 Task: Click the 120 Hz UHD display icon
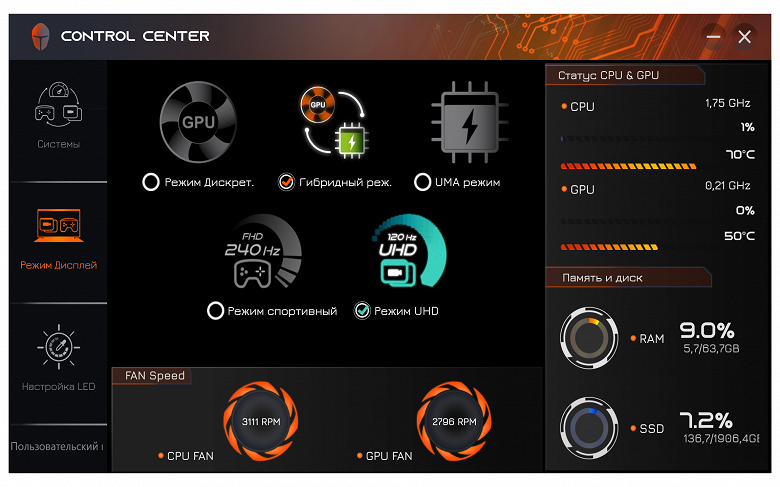pyautogui.click(x=409, y=251)
